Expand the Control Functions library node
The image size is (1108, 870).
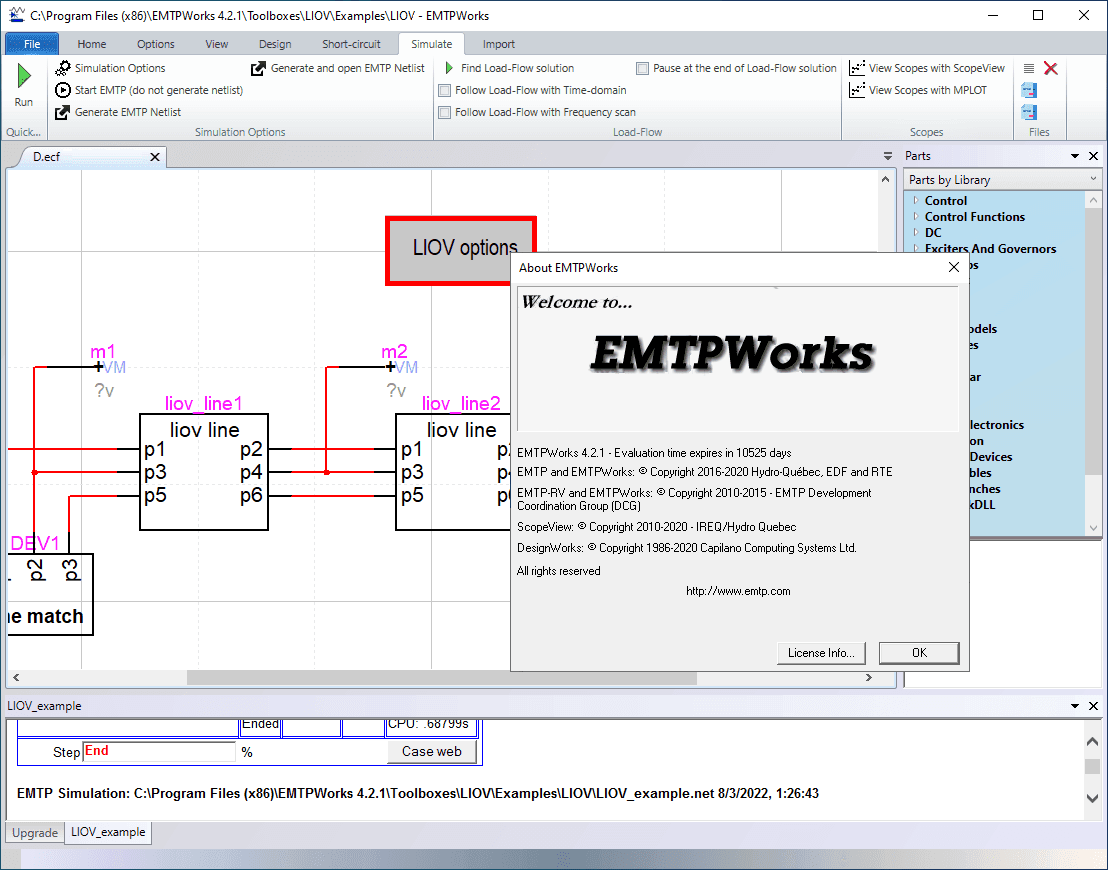pos(916,216)
